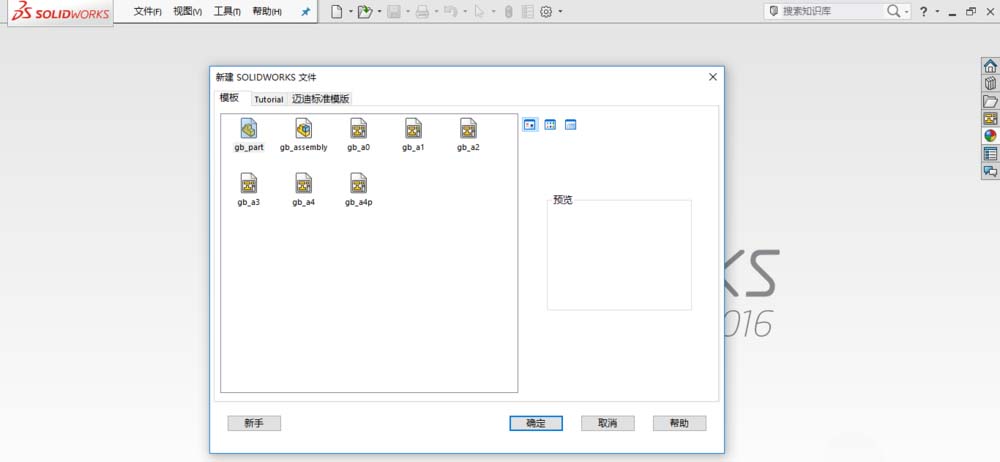This screenshot has width=1000, height=462.
Task: Pin the menu bar with pushpin
Action: click(305, 11)
